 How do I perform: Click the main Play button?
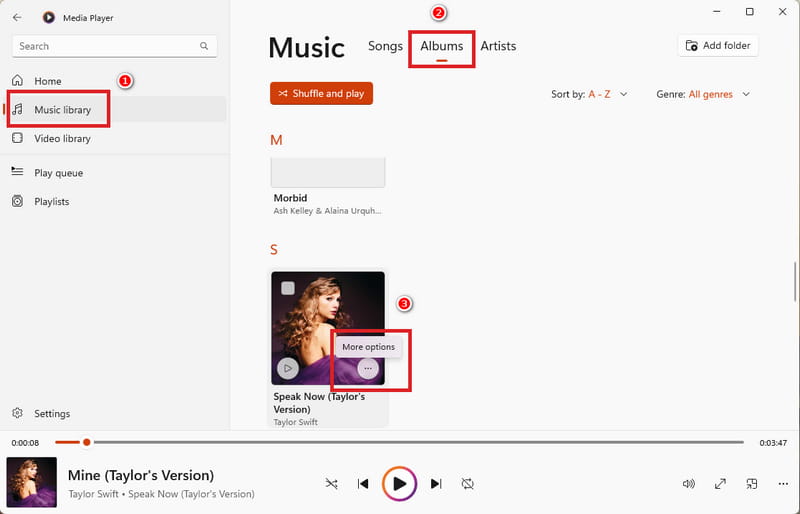coord(399,483)
